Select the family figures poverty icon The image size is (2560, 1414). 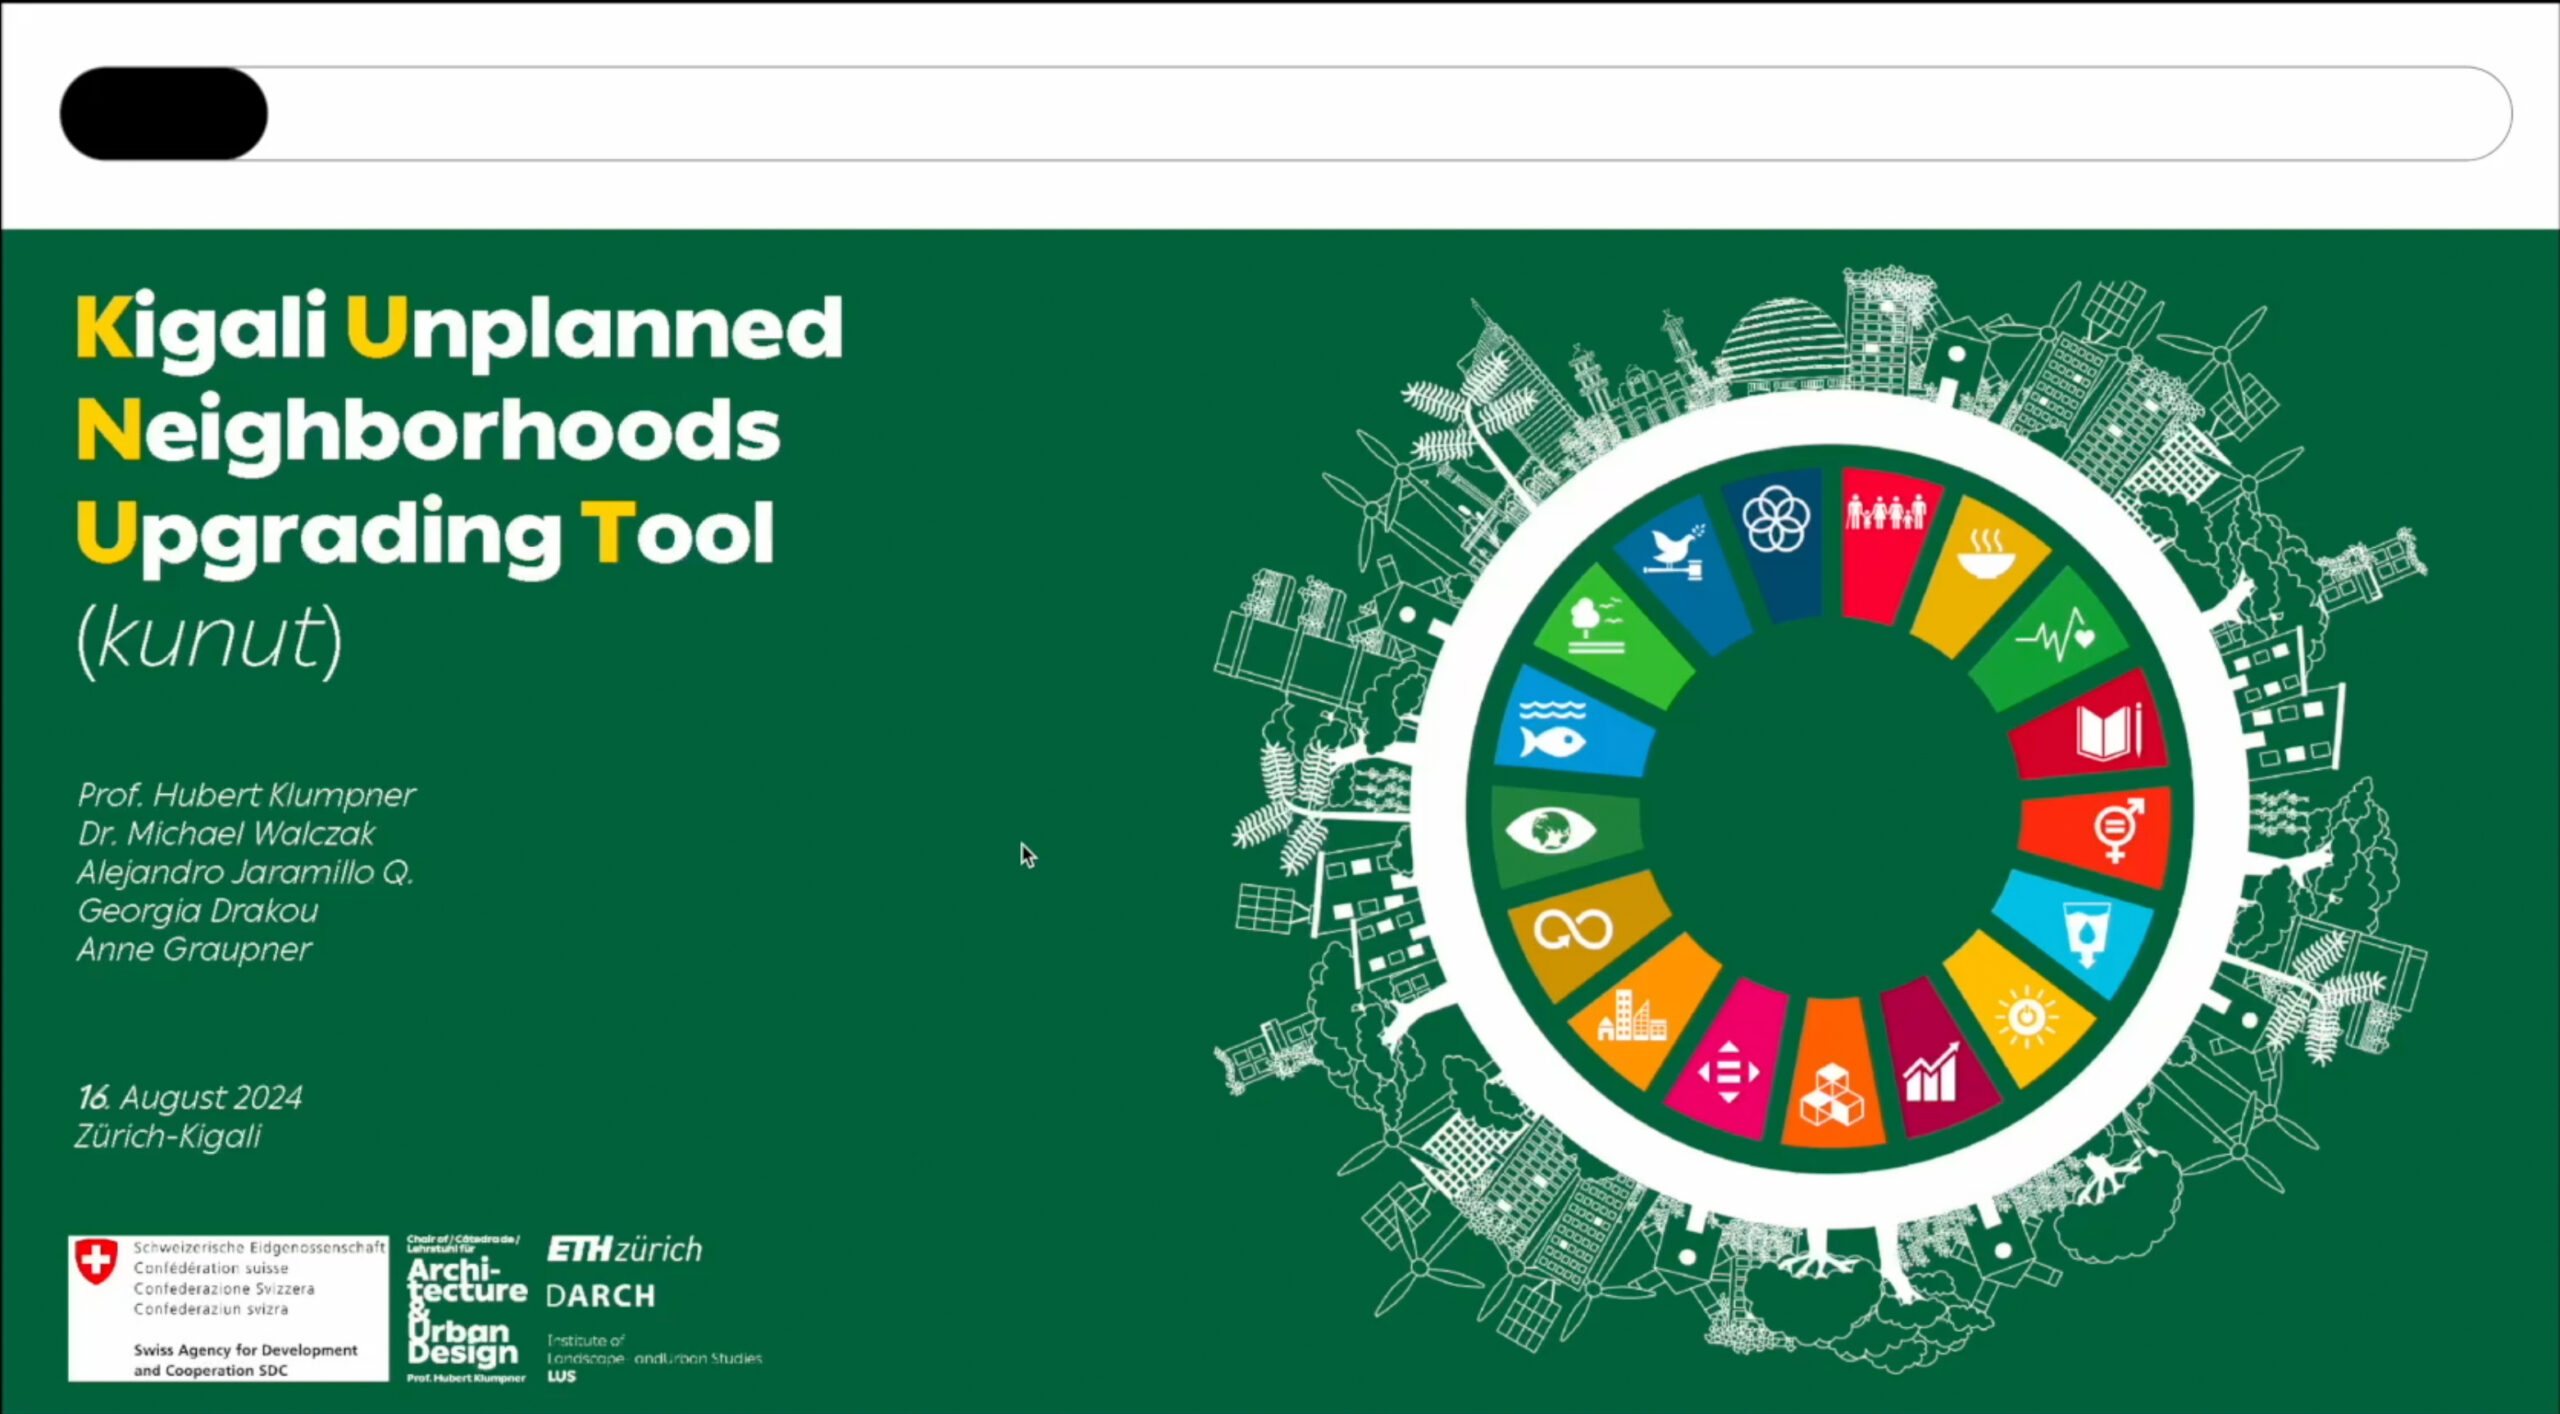click(1886, 512)
